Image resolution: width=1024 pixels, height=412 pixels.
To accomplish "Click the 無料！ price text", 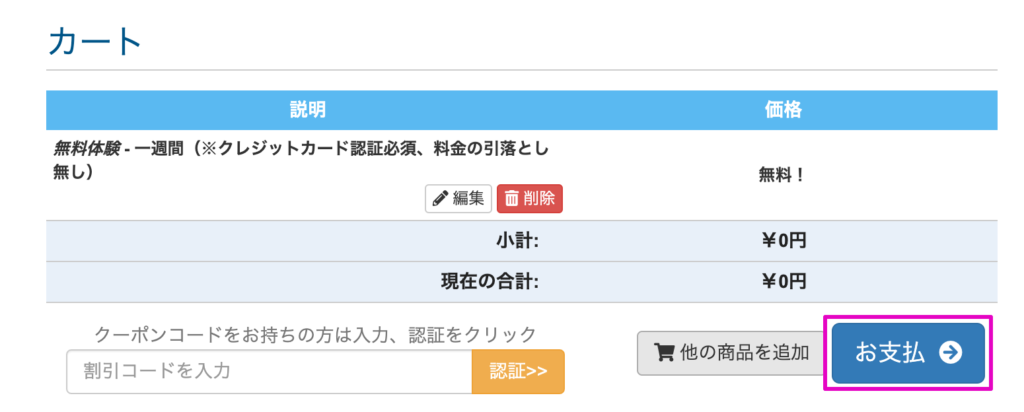I will (x=783, y=174).
